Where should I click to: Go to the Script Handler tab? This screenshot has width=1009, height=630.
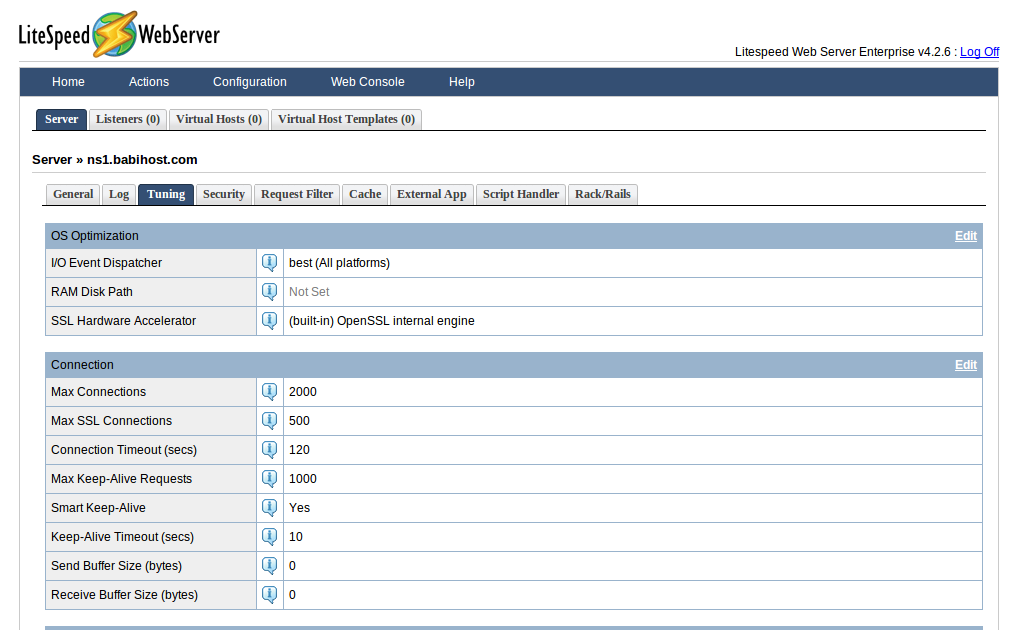[521, 194]
